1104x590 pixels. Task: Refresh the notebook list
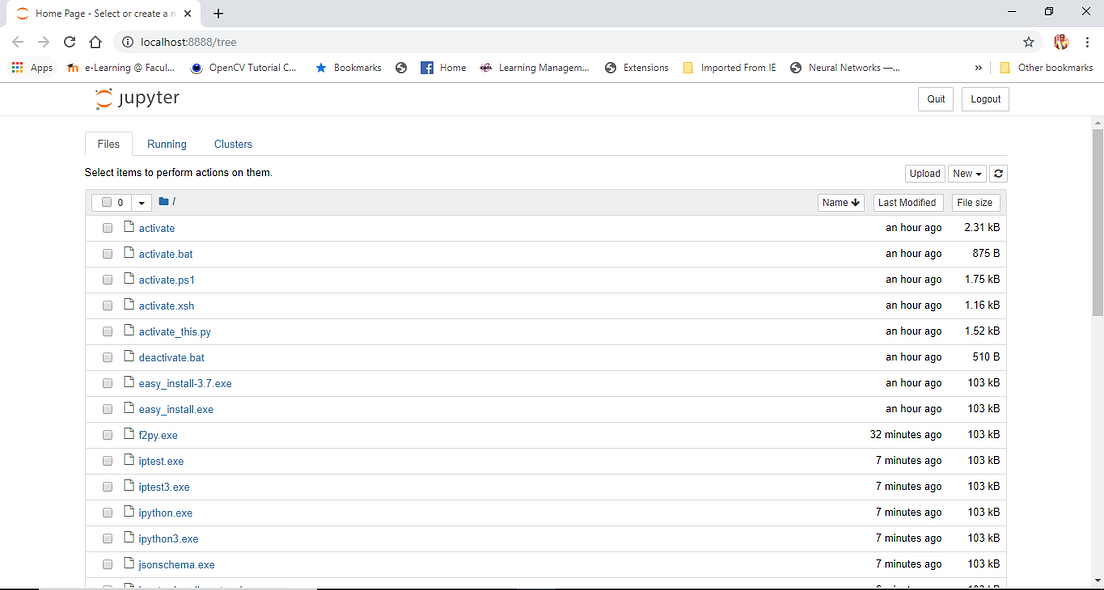(x=998, y=173)
